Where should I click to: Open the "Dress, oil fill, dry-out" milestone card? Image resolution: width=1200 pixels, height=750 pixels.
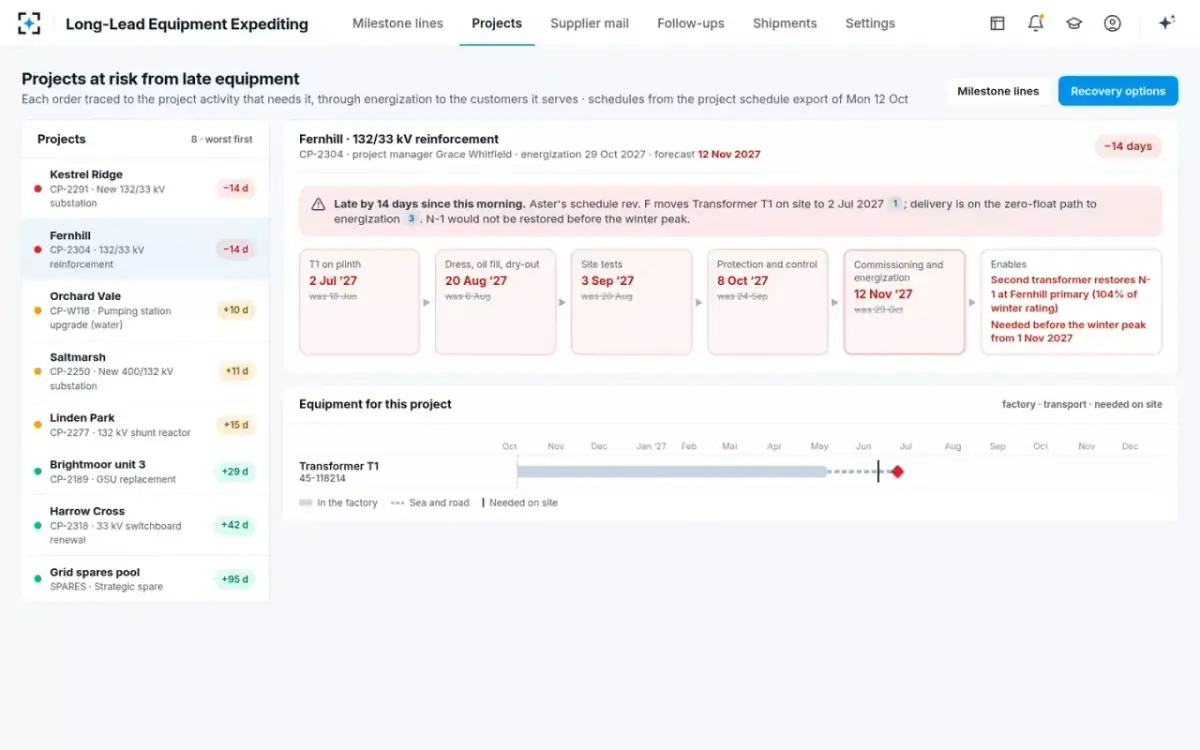coord(496,302)
